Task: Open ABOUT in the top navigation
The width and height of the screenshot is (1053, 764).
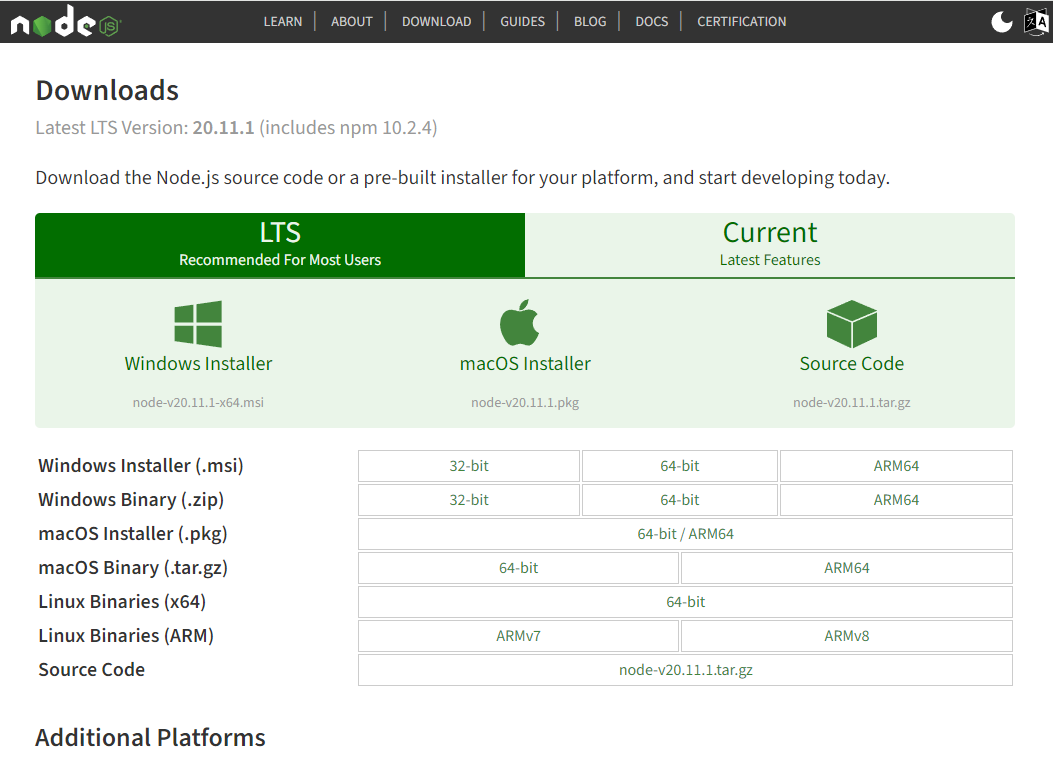Action: tap(351, 21)
